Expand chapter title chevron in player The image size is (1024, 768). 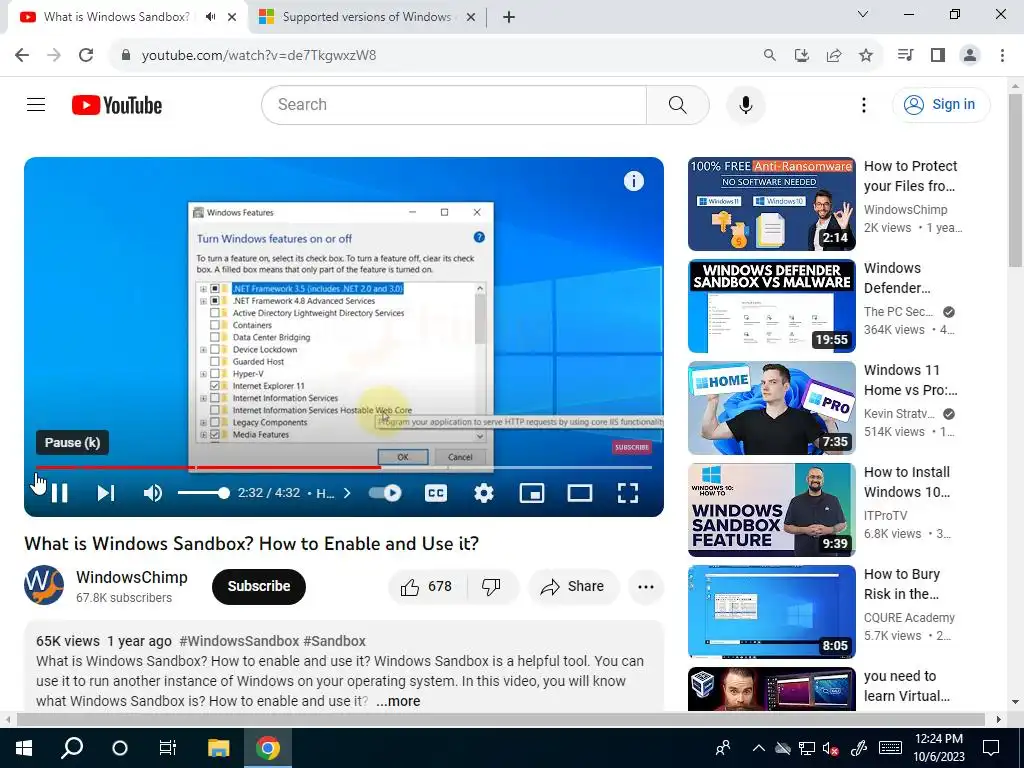(347, 493)
